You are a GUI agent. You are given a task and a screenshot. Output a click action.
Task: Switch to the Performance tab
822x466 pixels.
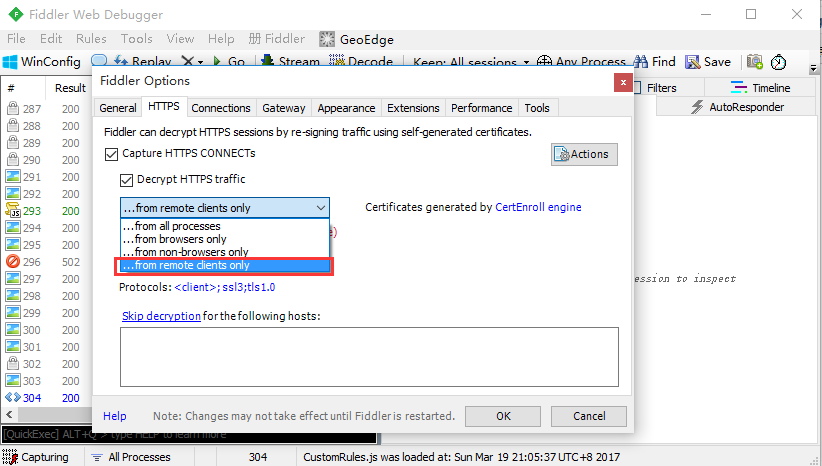tap(481, 108)
